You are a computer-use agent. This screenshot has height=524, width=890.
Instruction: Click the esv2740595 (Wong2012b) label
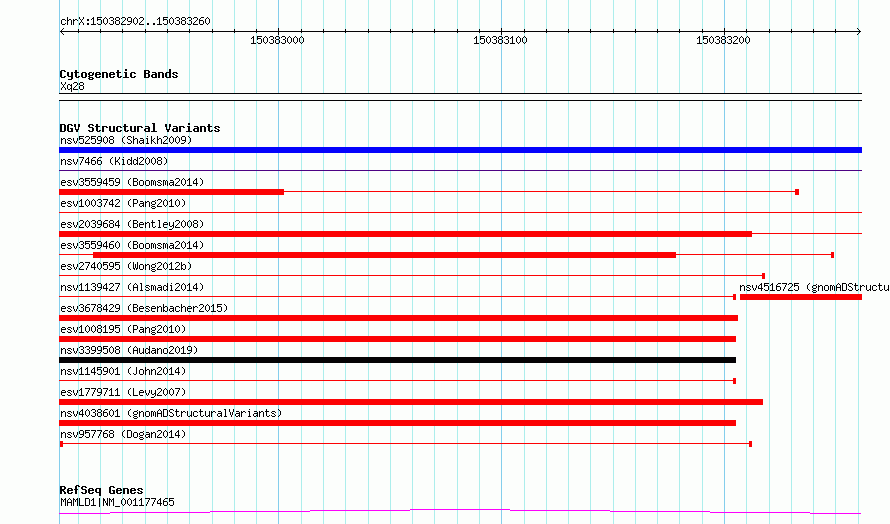[x=126, y=266]
